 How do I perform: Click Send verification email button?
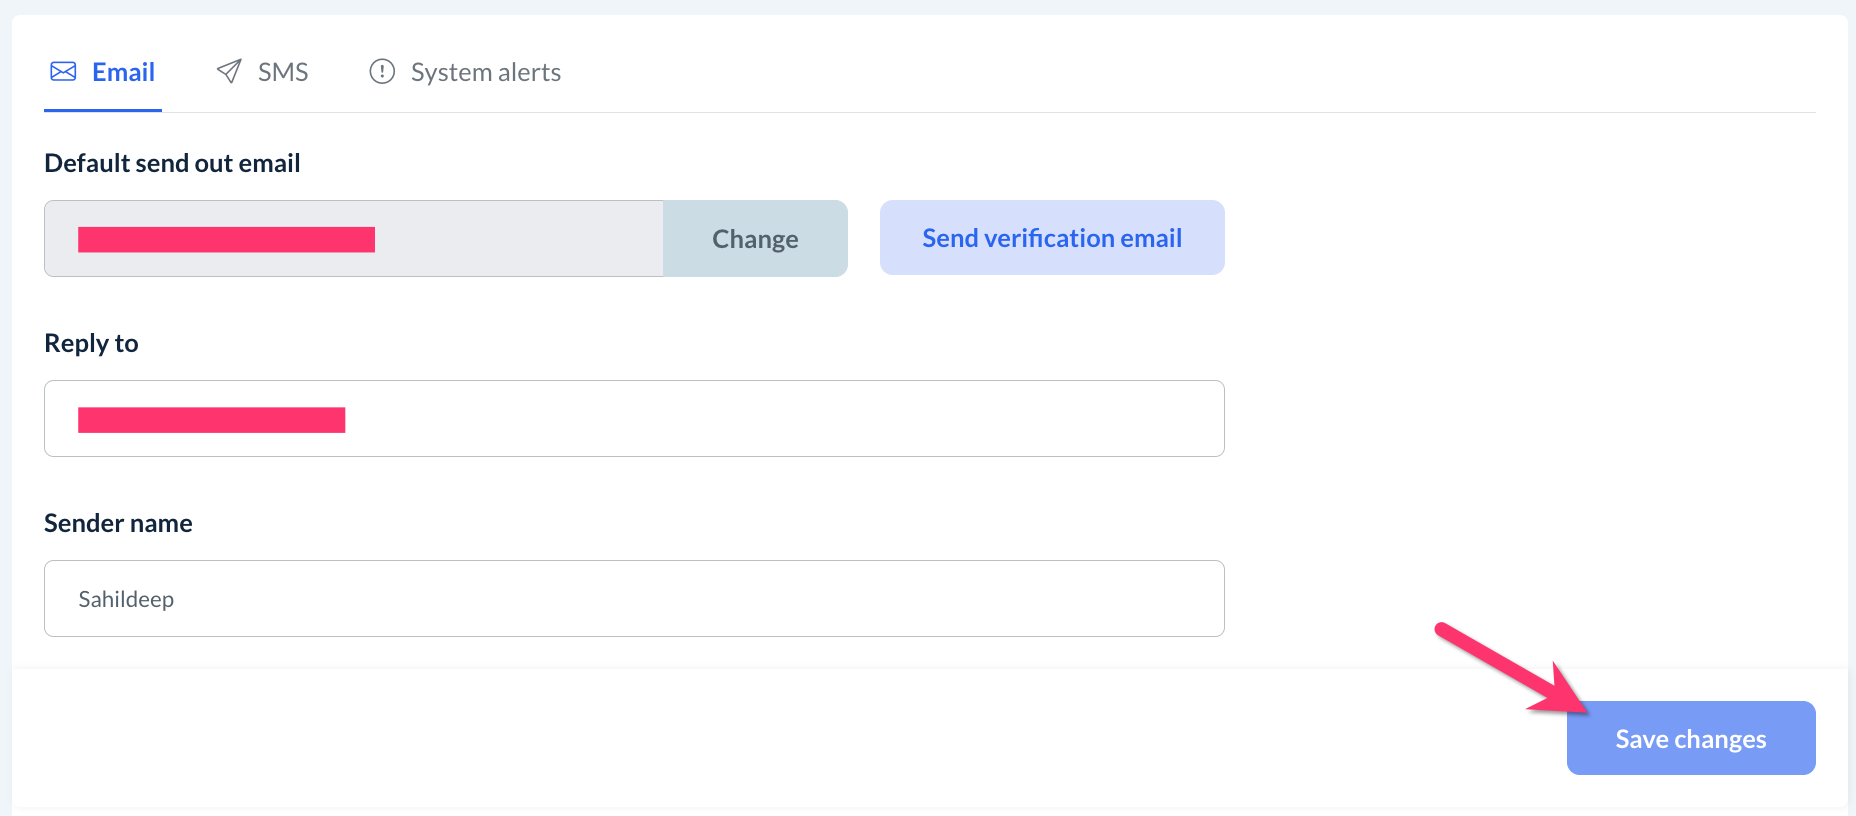point(1052,238)
